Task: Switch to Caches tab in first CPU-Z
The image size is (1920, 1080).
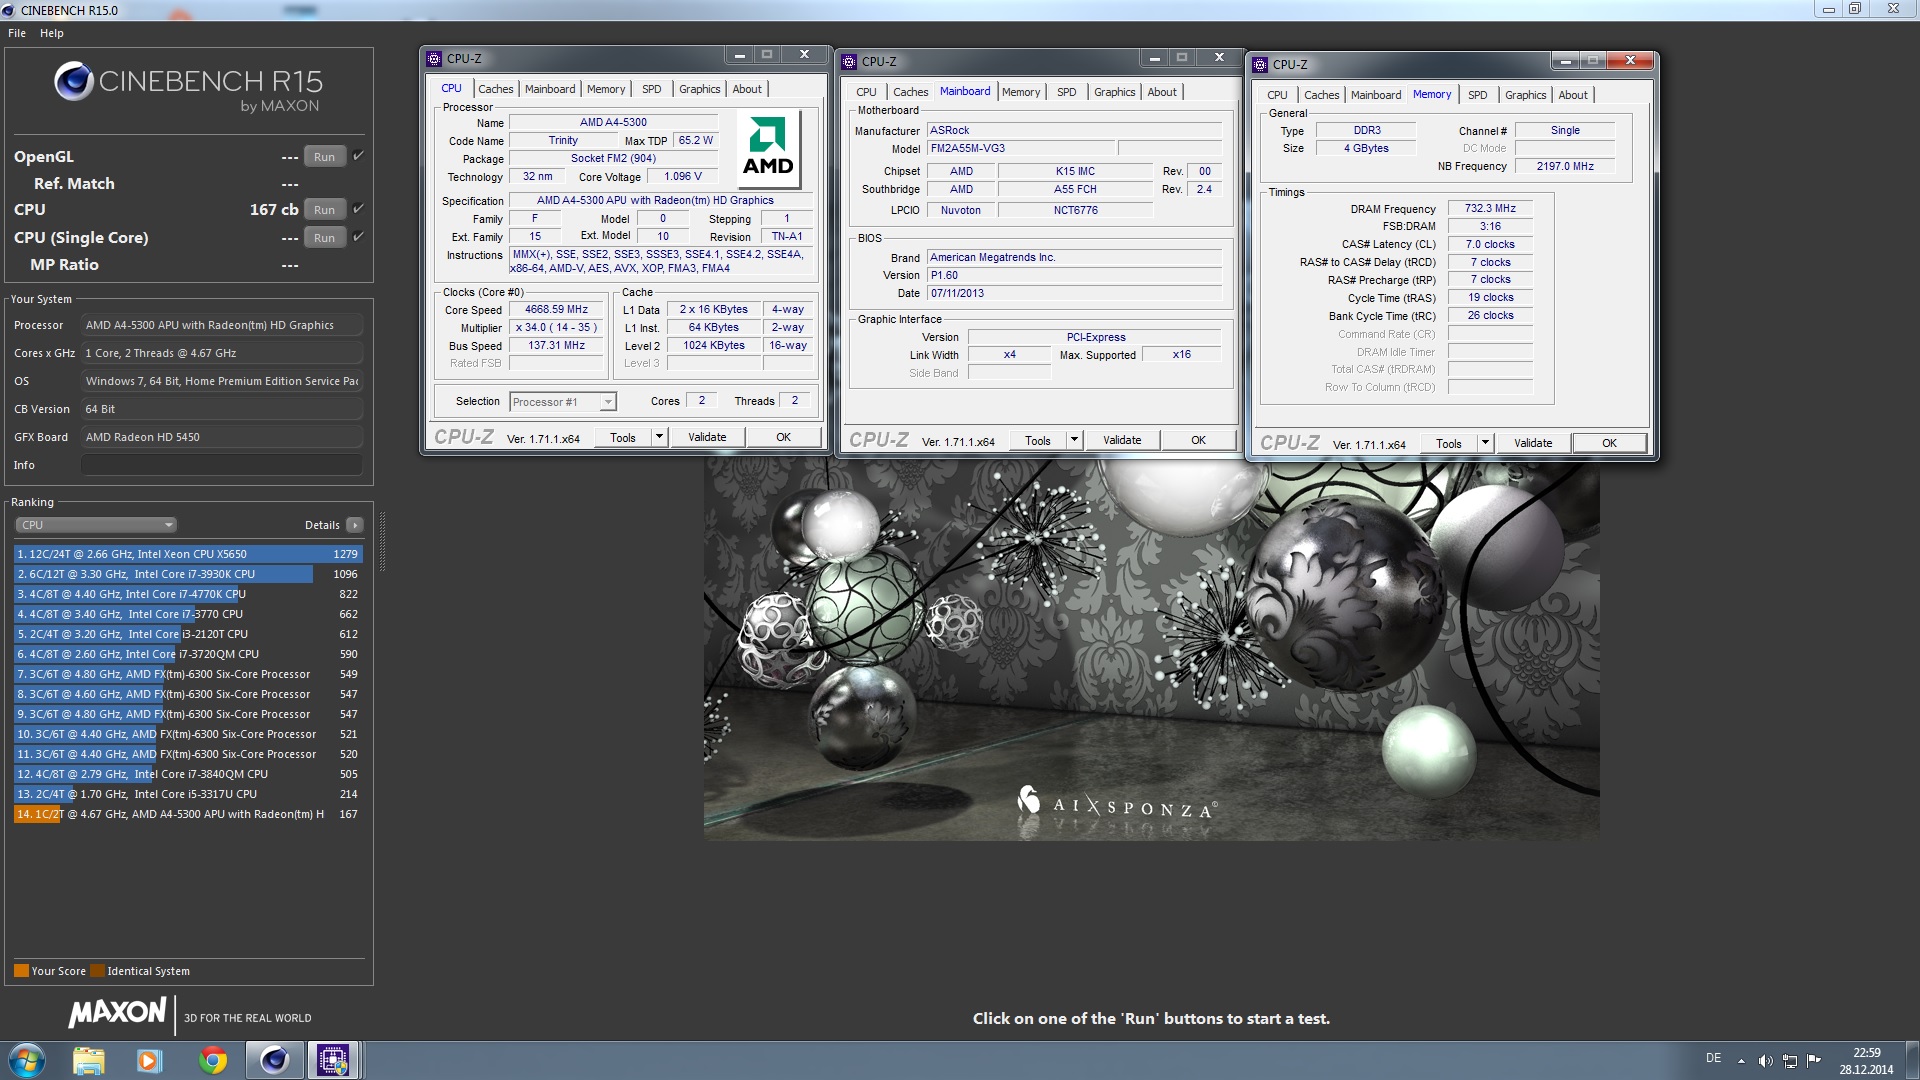Action: [x=495, y=89]
